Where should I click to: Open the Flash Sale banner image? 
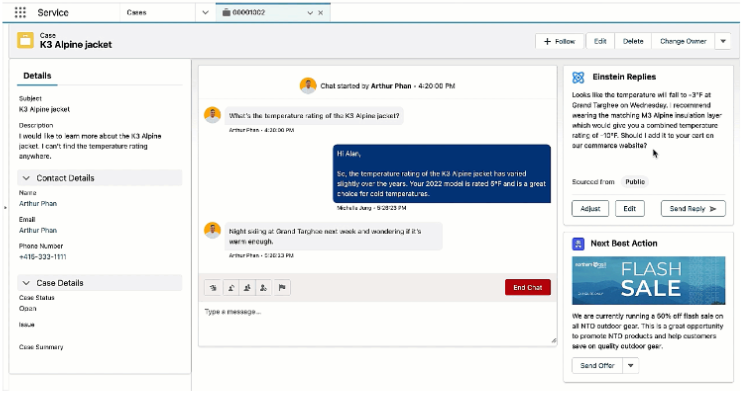pos(648,281)
